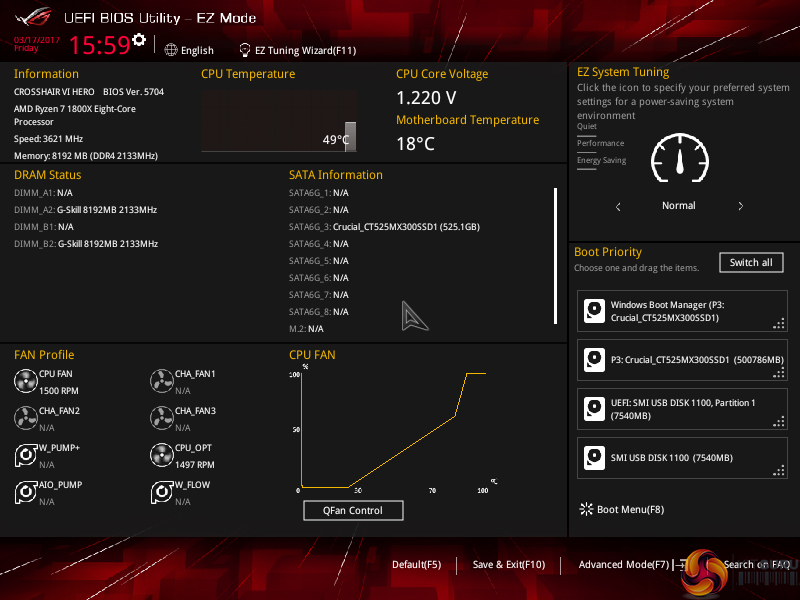The height and width of the screenshot is (600, 800).
Task: Click the SATA6G_1: N/A entry
Action: pyautogui.click(x=319, y=193)
